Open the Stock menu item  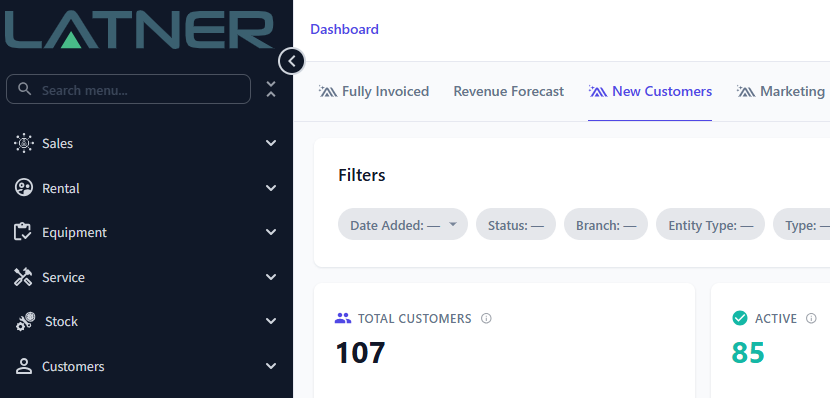point(146,321)
